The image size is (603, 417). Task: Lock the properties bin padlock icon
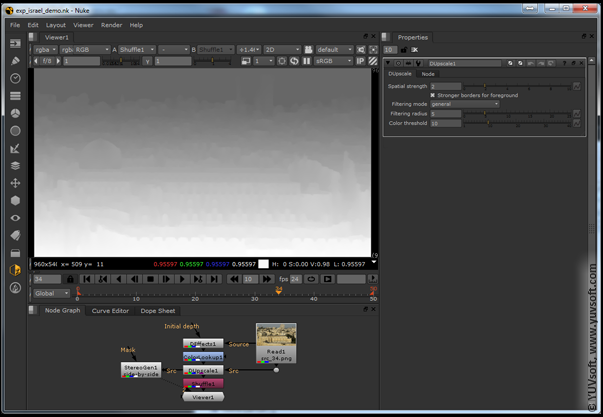point(404,50)
